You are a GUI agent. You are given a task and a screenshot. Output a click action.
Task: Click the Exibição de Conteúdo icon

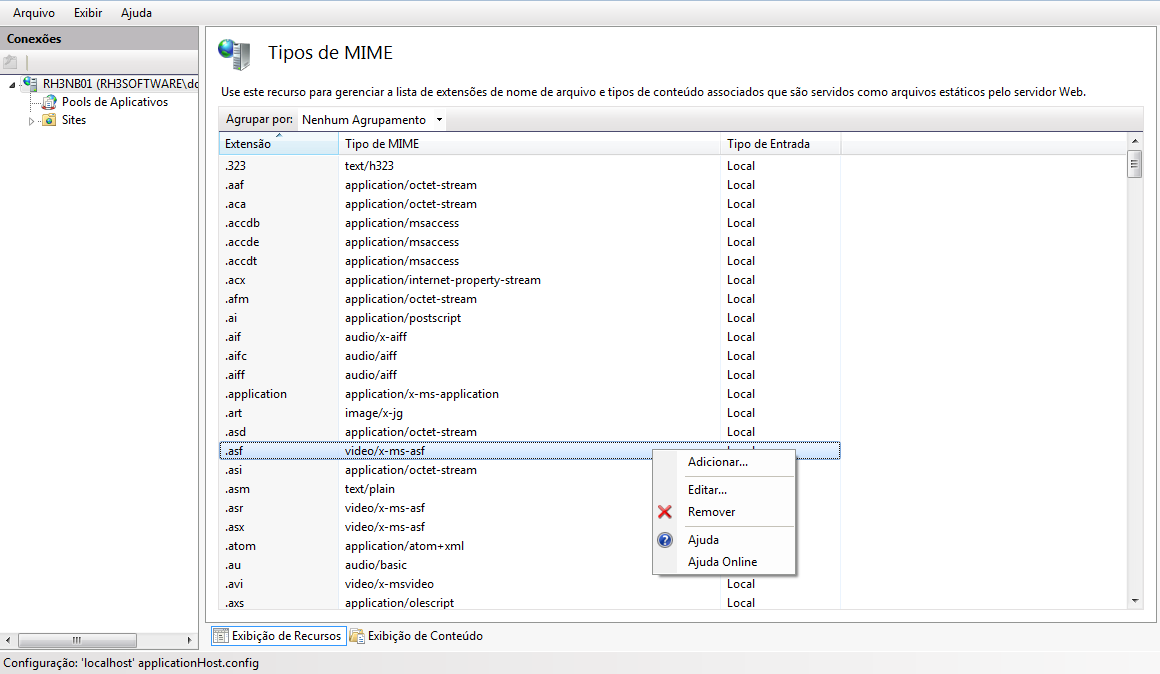click(x=357, y=636)
